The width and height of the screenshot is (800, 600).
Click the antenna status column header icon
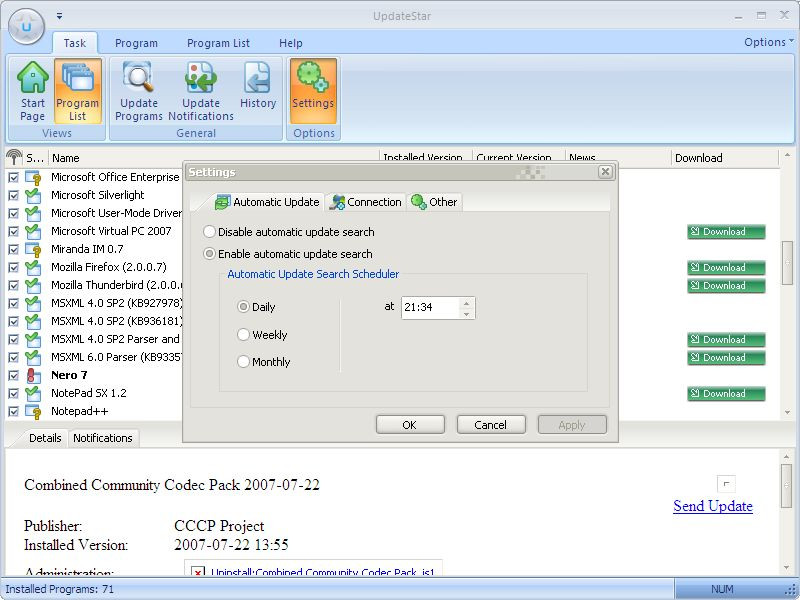tap(14, 157)
